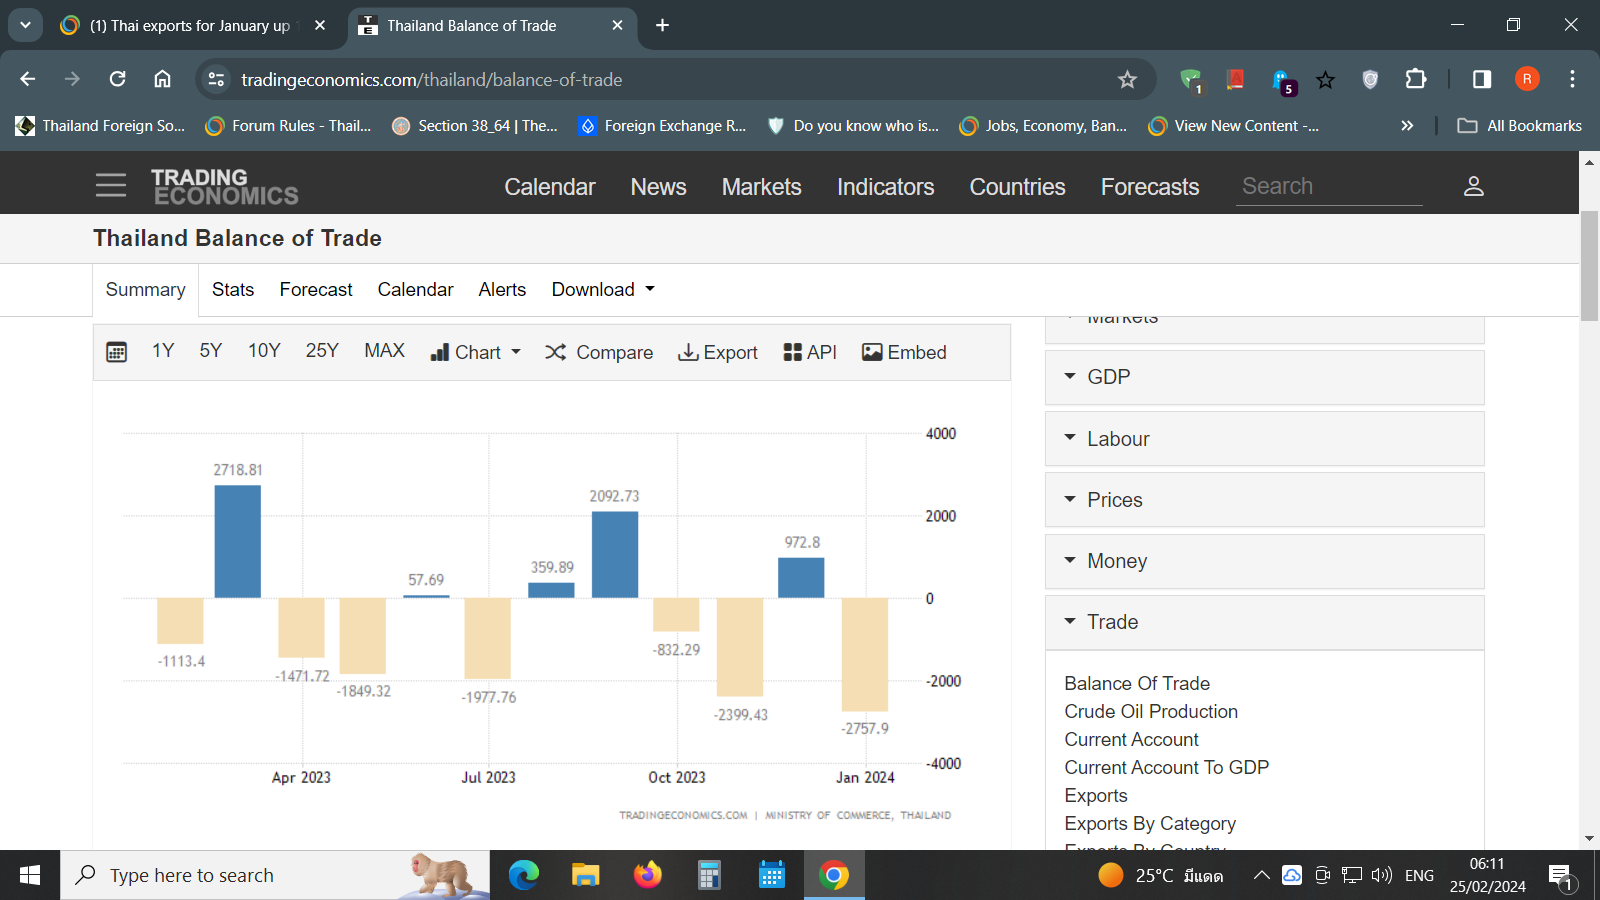Open the Current Account To GDP link

1166,768
